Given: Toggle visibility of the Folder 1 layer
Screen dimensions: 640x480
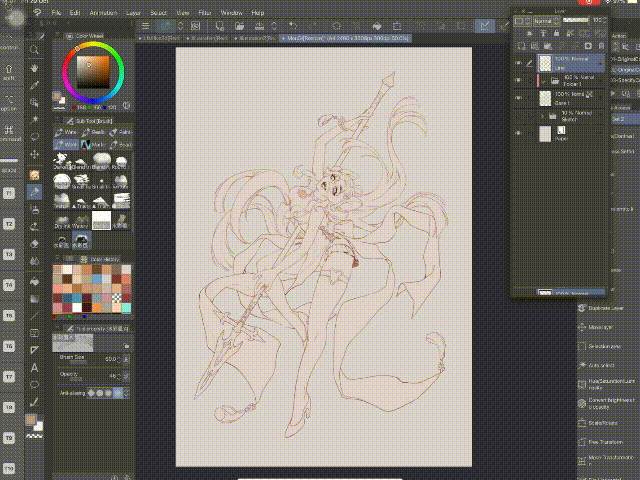Looking at the screenshot, I should (518, 81).
